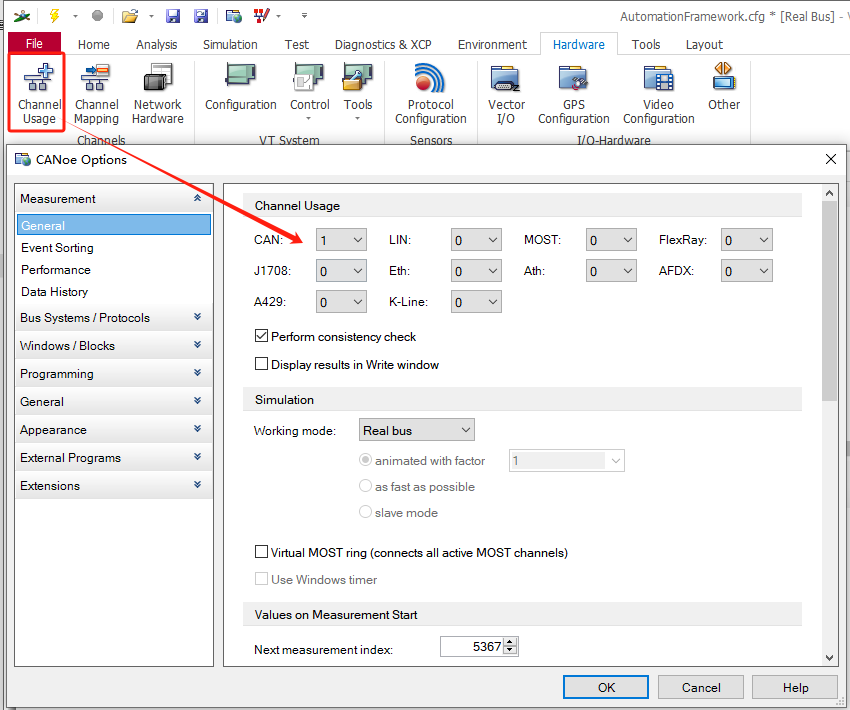Expand the Appearance section
Viewport: 850px width, 710px height.
pyautogui.click(x=114, y=430)
